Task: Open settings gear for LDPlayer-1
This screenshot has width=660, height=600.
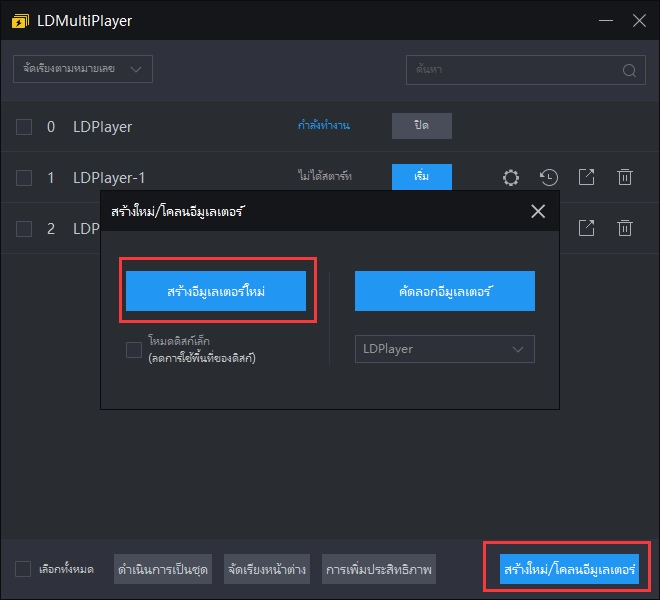Action: 511,178
